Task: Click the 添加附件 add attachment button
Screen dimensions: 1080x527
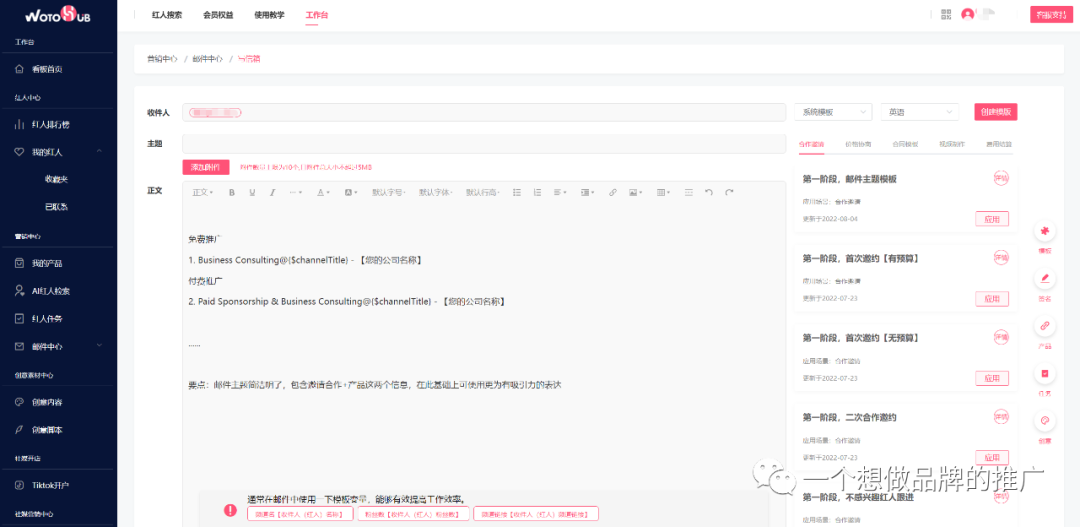Action: pos(205,167)
